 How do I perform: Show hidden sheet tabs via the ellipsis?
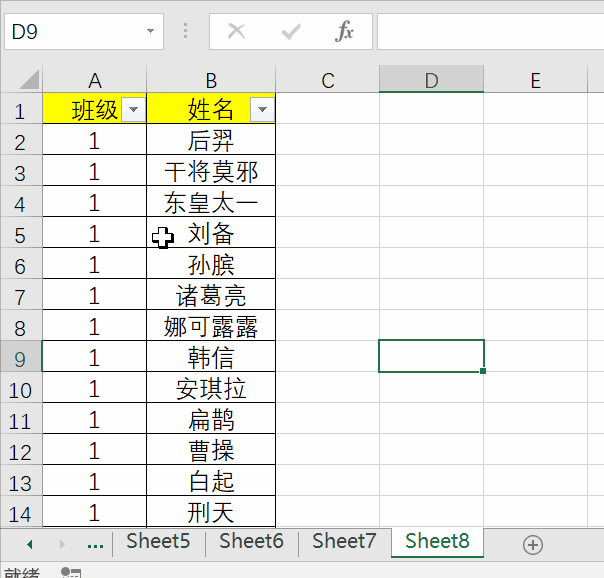point(95,545)
